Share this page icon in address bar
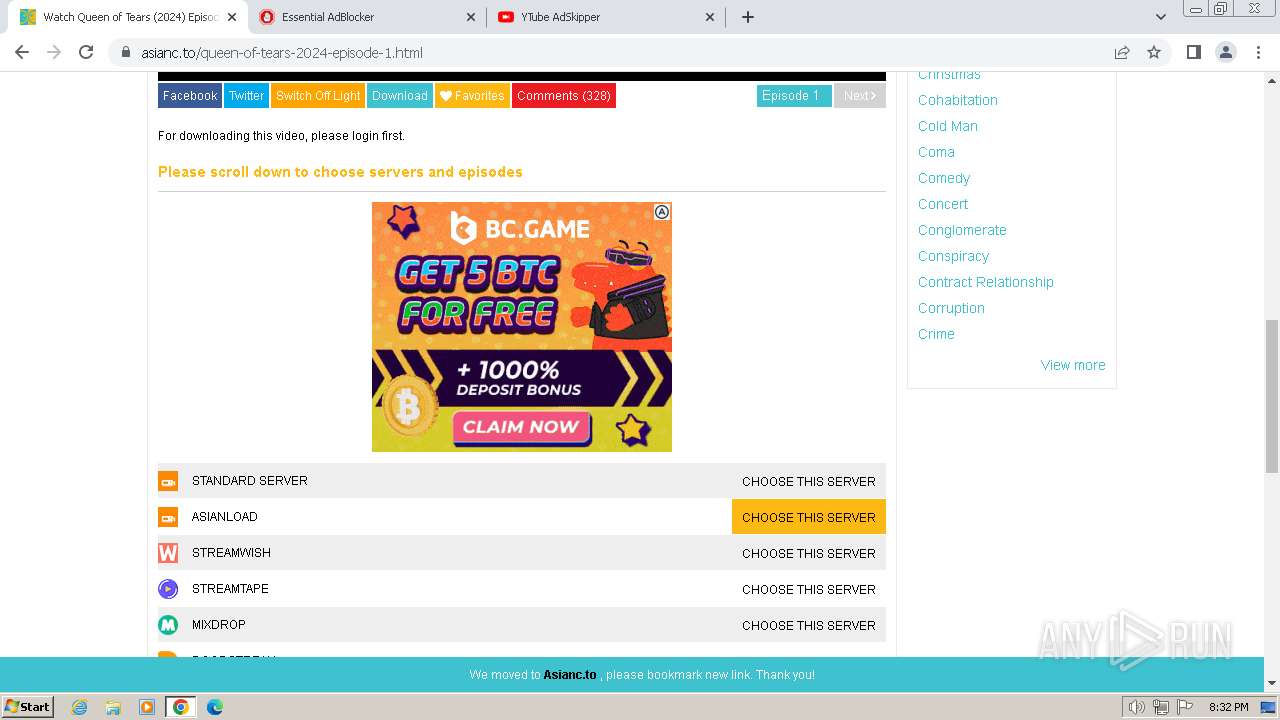 coord(1122,52)
